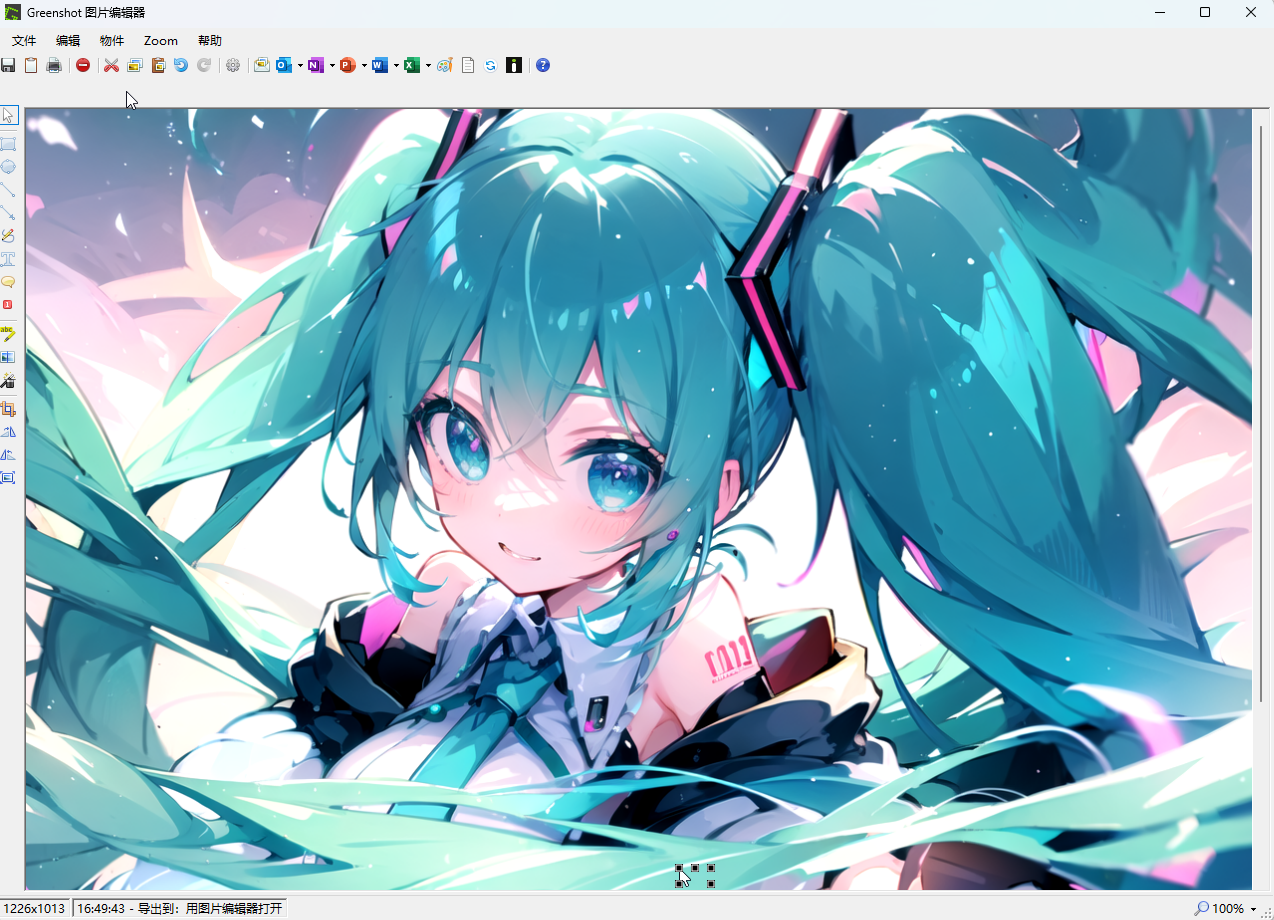Delete the selected object with red icon
Viewport: 1274px width, 920px height.
pyautogui.click(x=83, y=65)
